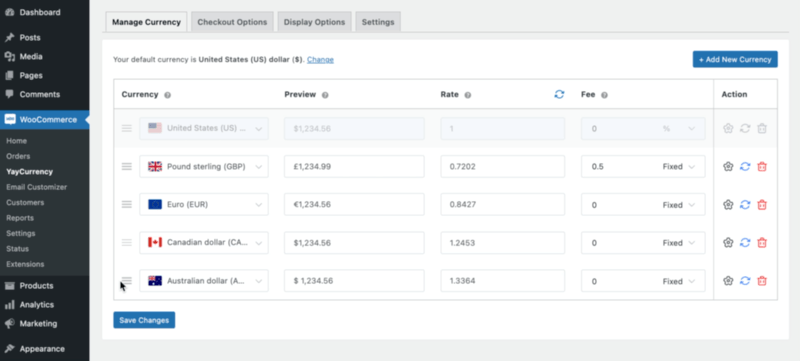Click the greyed settings gear in United States row
Image resolution: width=800 pixels, height=361 pixels.
(728, 128)
